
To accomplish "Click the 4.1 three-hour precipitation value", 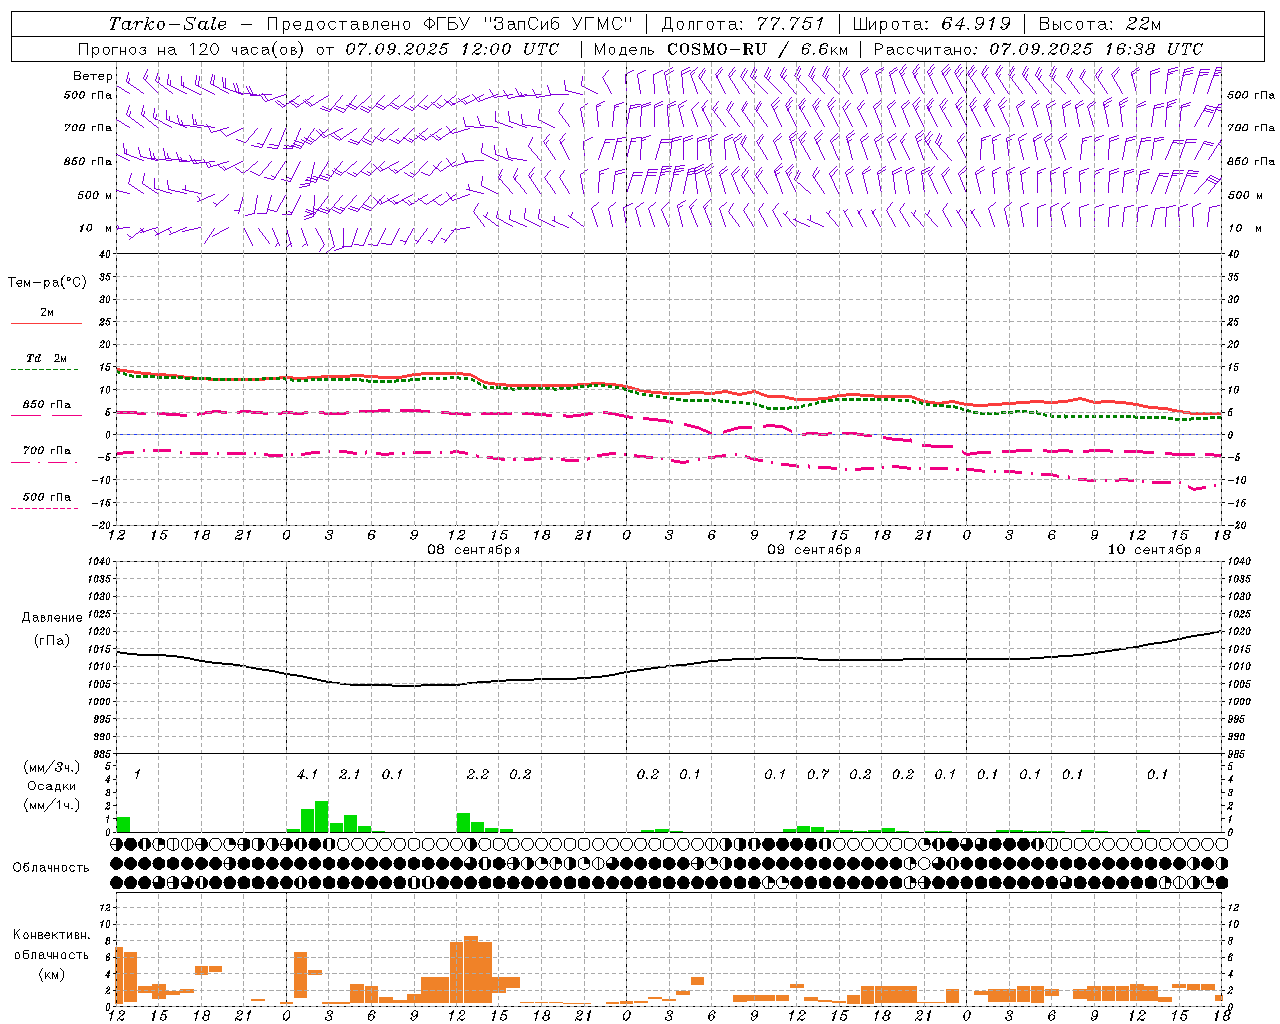I will pyautogui.click(x=307, y=775).
